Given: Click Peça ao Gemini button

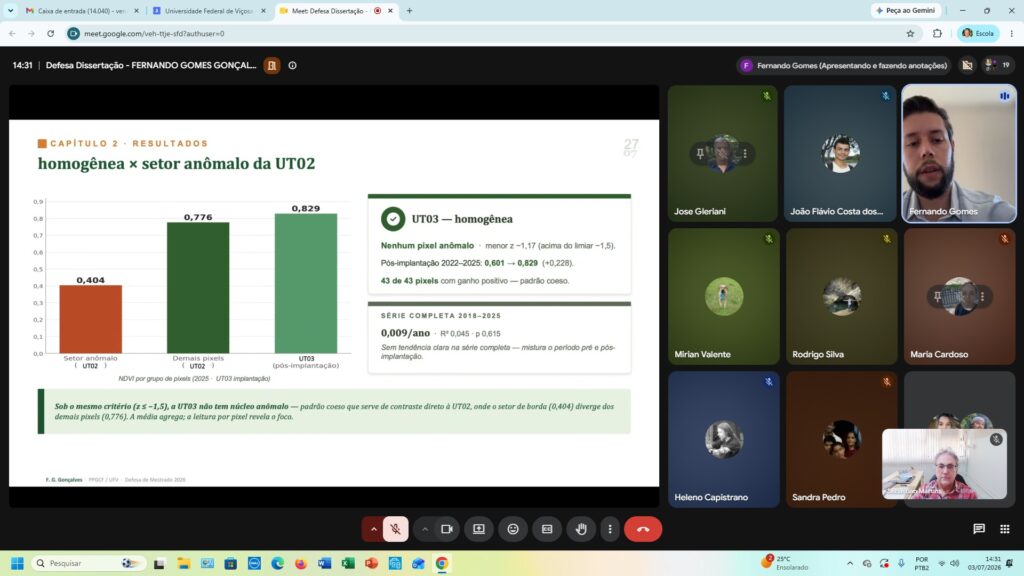Looking at the screenshot, I should [x=906, y=10].
